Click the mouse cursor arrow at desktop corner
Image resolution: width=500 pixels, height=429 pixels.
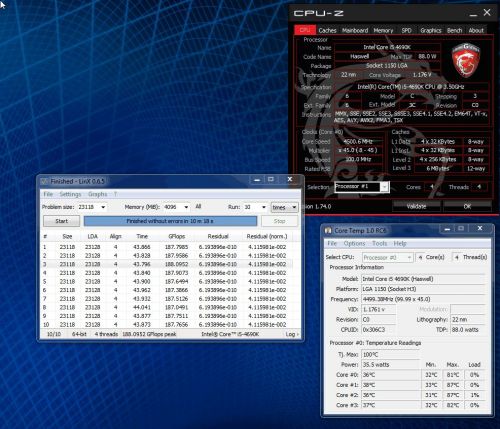(3, 5)
